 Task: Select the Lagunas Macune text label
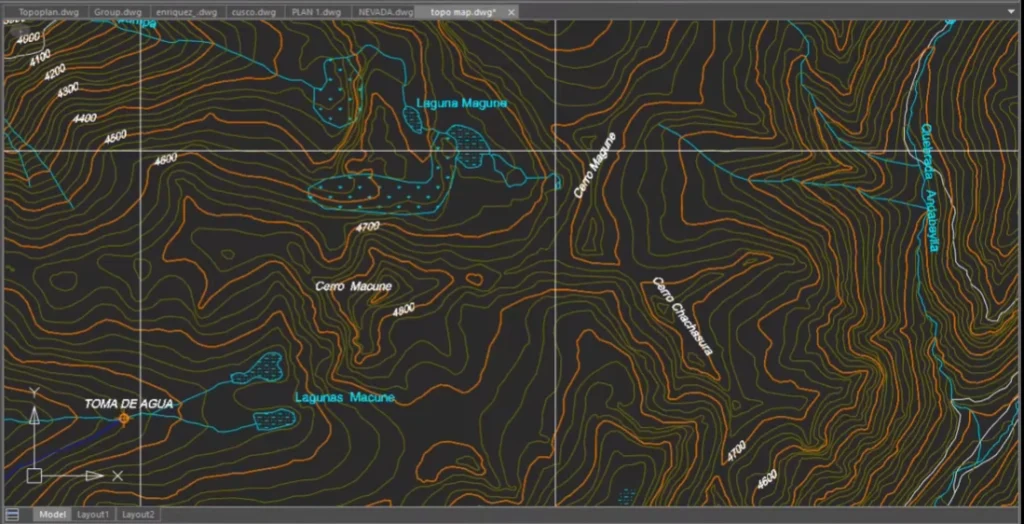point(344,397)
